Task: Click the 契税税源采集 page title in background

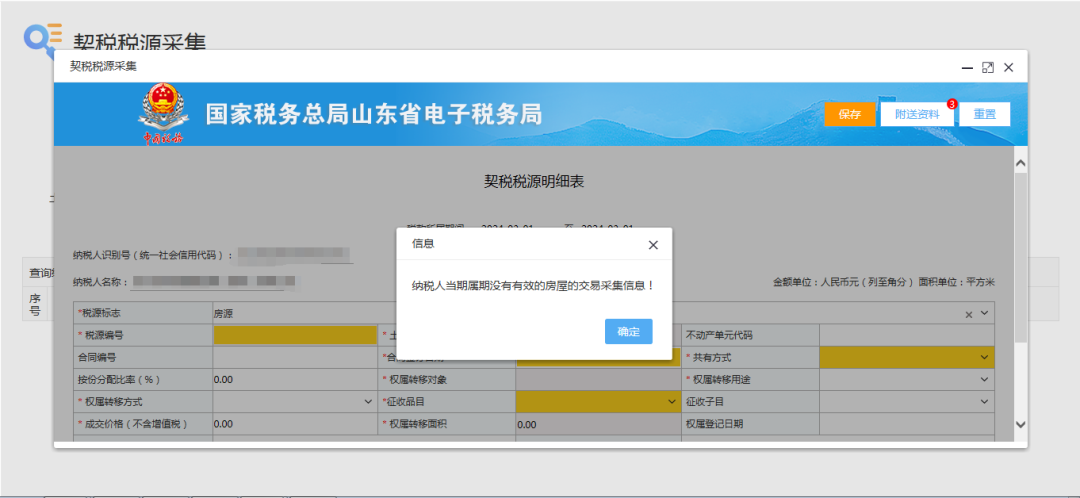Action: pos(139,43)
